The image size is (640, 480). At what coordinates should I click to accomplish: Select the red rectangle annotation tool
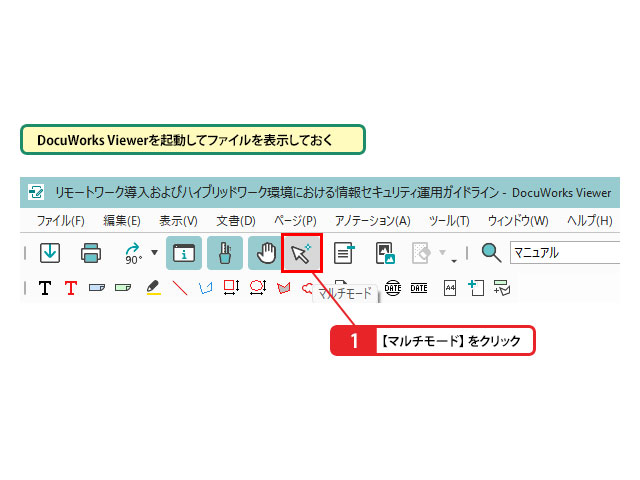point(231,287)
